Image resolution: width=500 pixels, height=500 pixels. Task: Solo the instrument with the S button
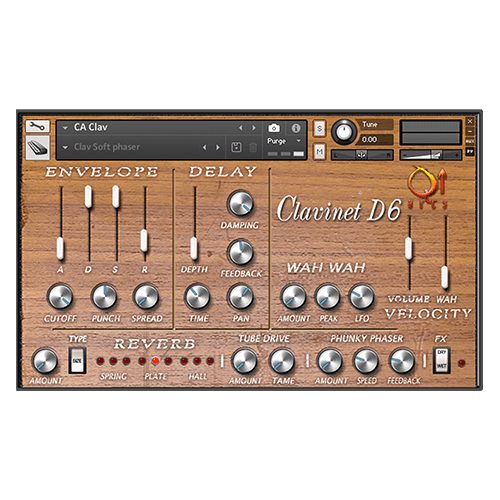click(319, 128)
